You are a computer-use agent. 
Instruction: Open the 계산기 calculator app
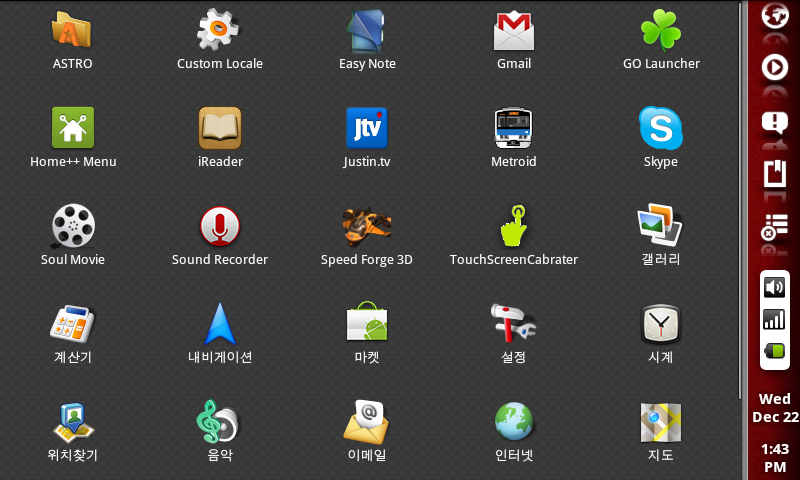tap(72, 323)
